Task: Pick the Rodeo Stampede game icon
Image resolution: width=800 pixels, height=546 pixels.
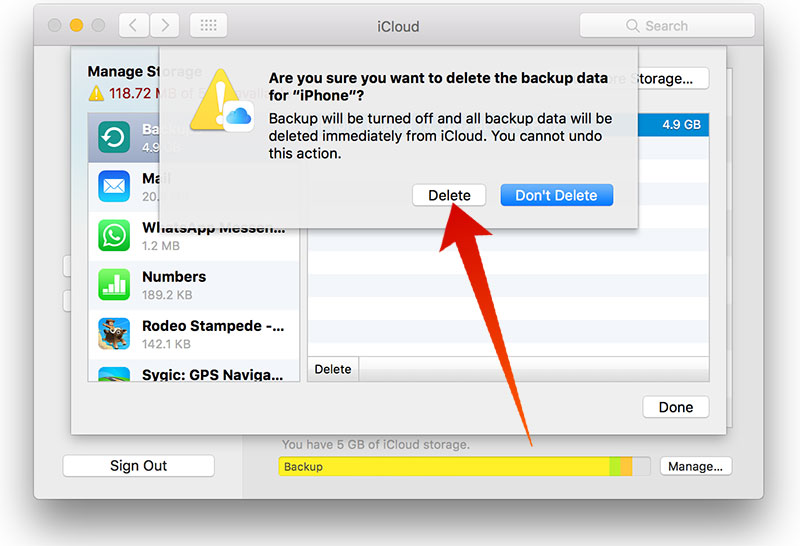Action: pyautogui.click(x=115, y=333)
